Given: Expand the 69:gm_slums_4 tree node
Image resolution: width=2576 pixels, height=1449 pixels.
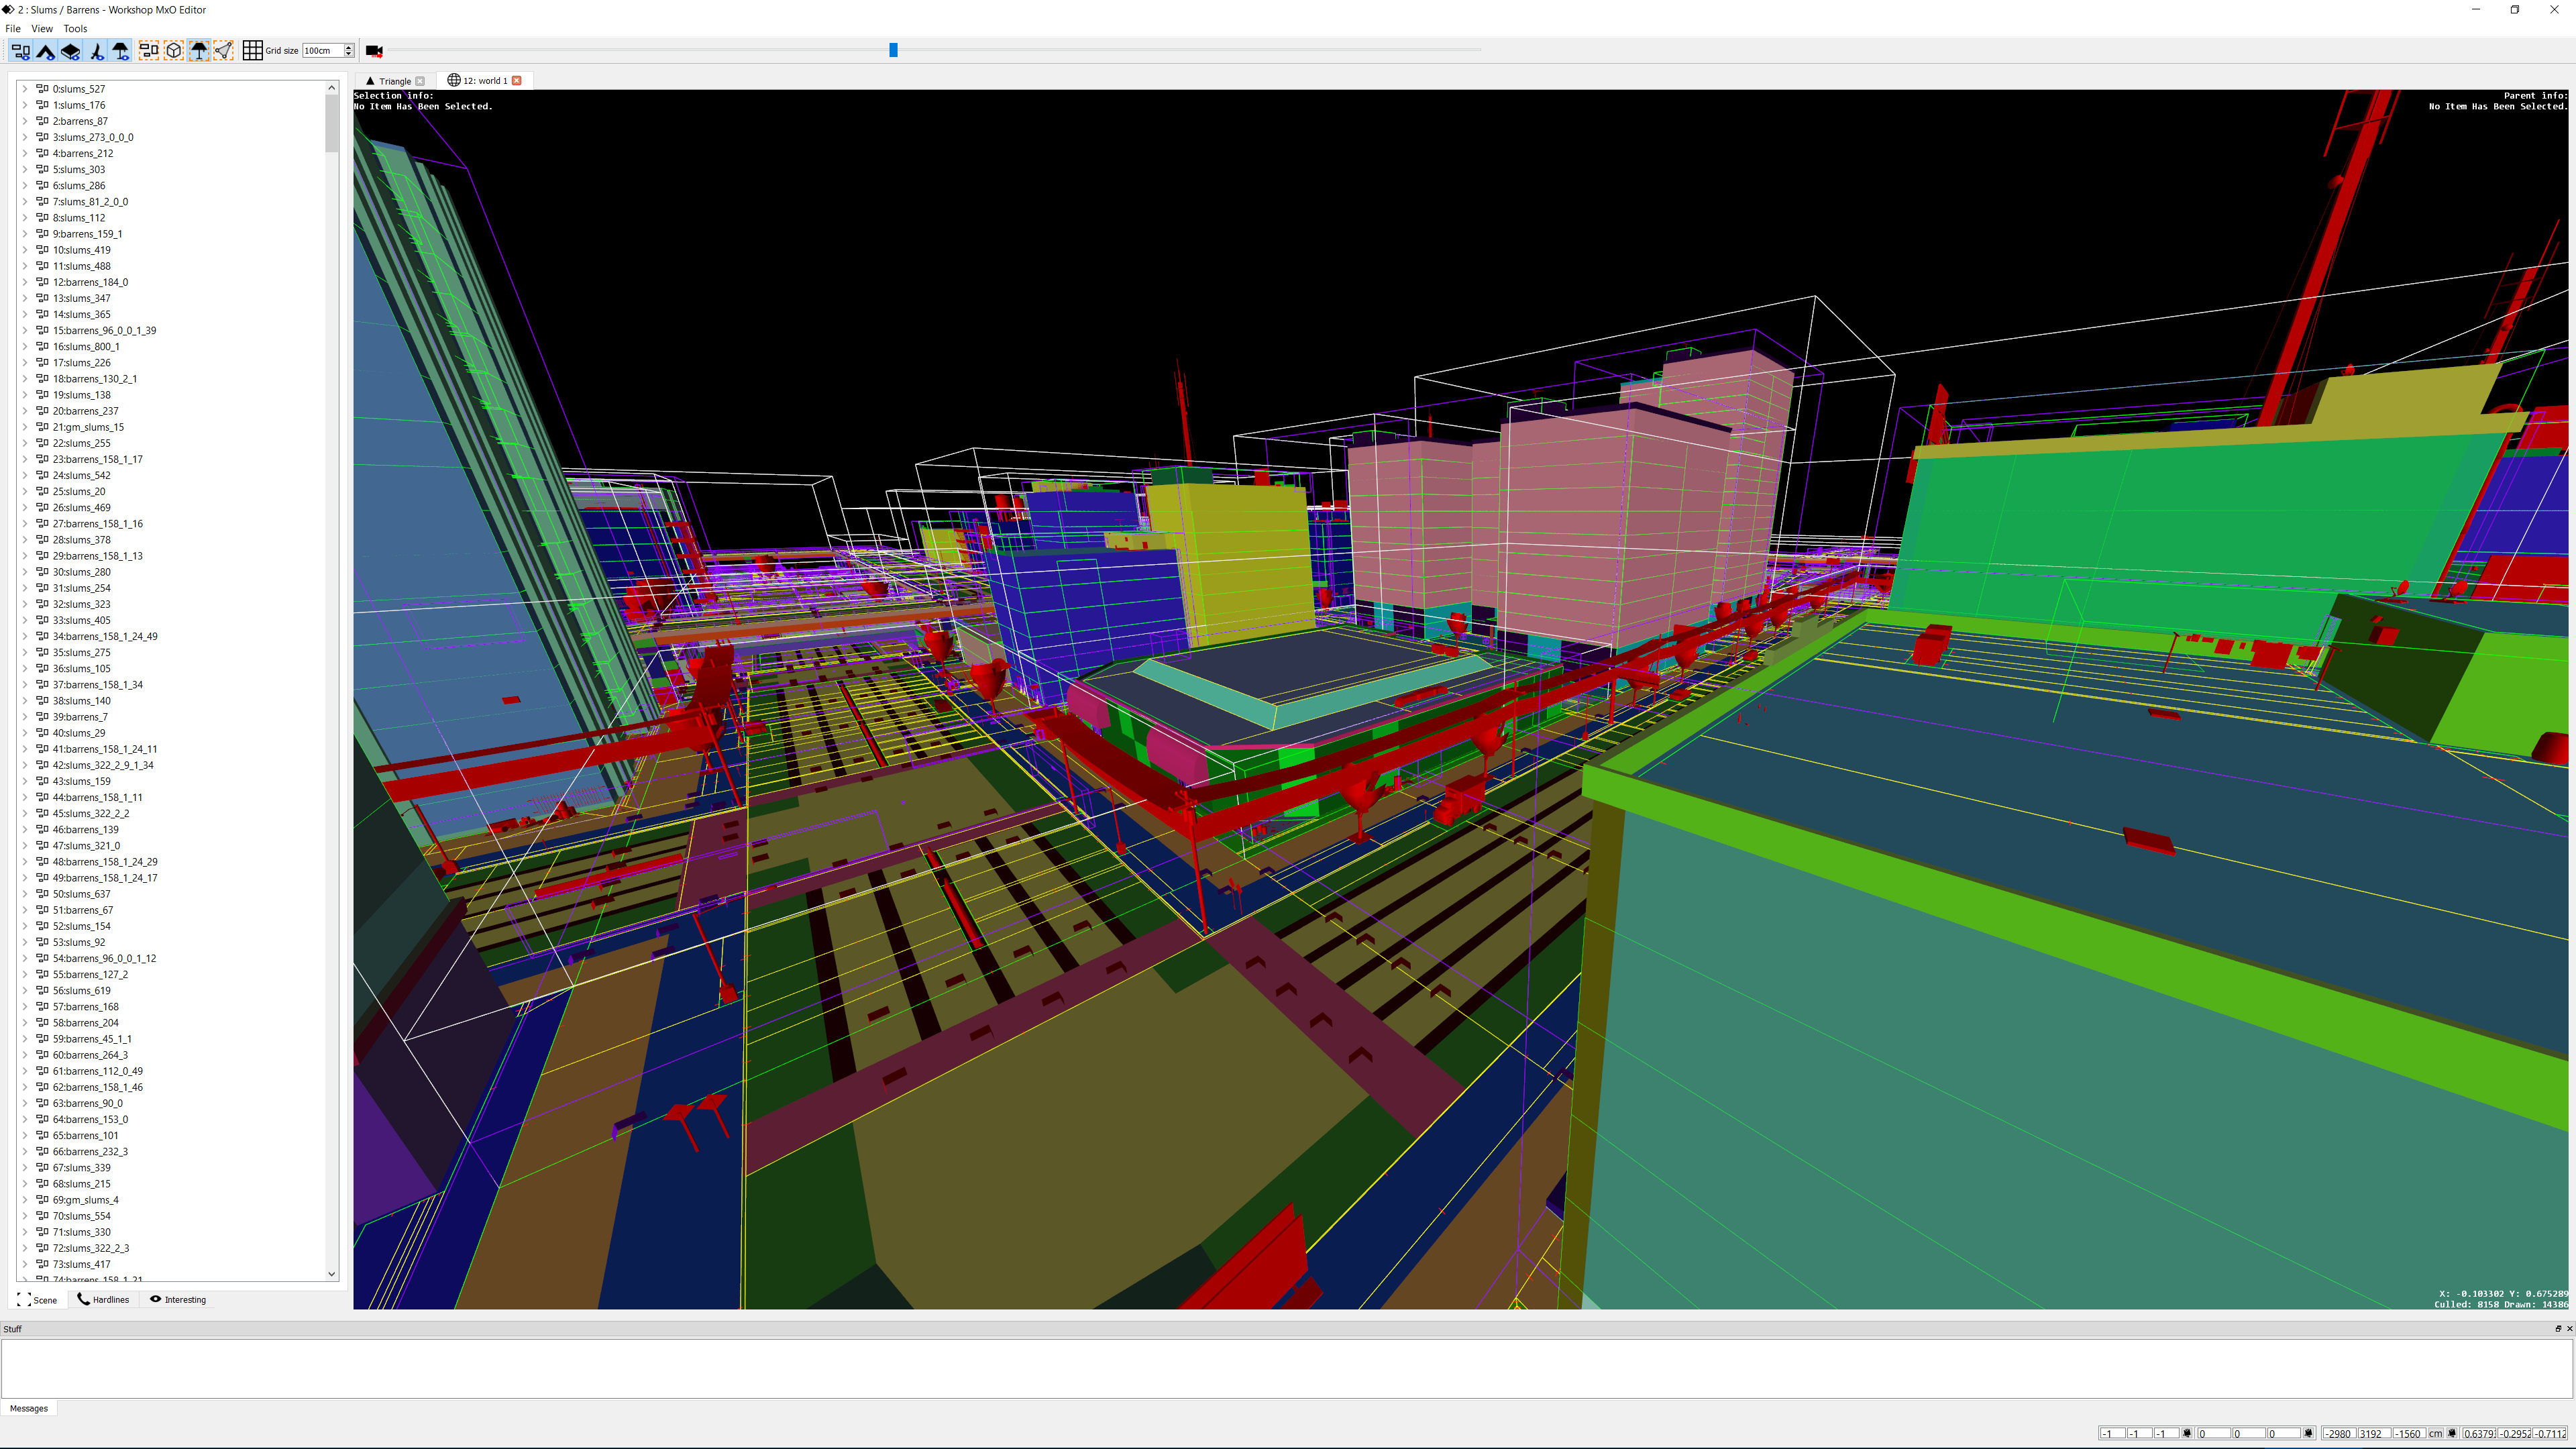Looking at the screenshot, I should click(25, 1200).
